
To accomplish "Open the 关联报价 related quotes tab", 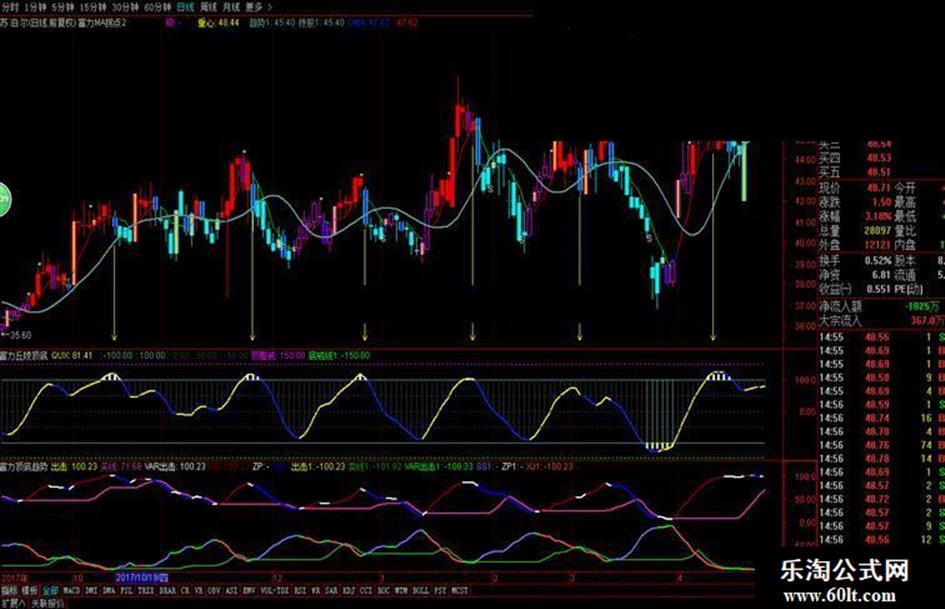I will (x=48, y=603).
